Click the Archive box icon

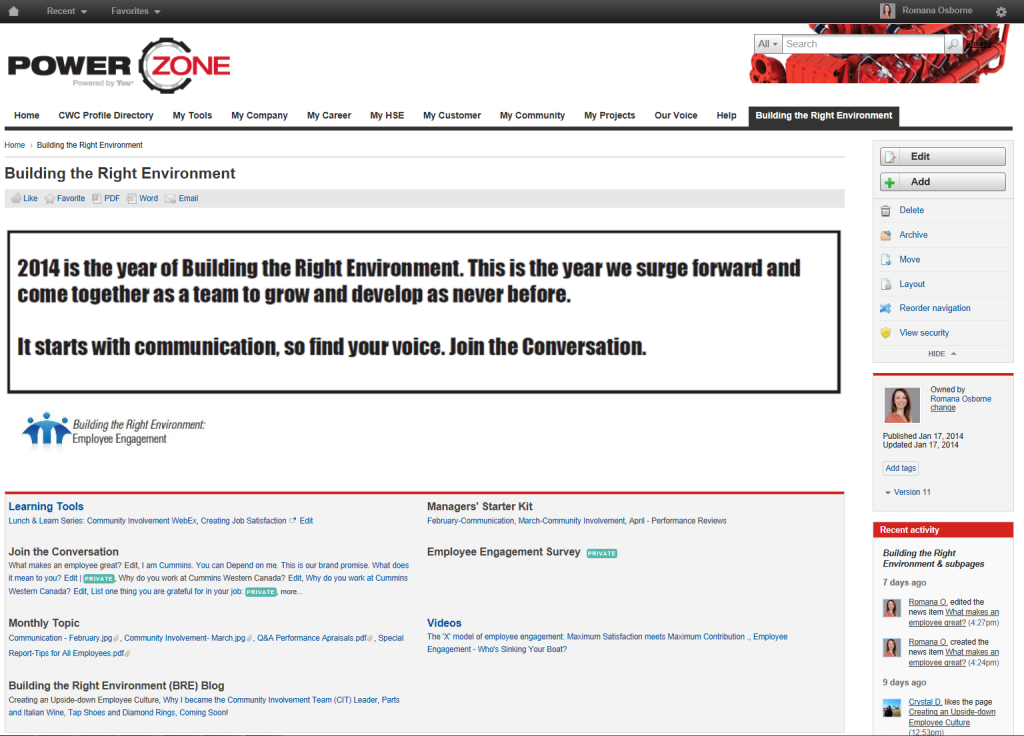[x=886, y=235]
